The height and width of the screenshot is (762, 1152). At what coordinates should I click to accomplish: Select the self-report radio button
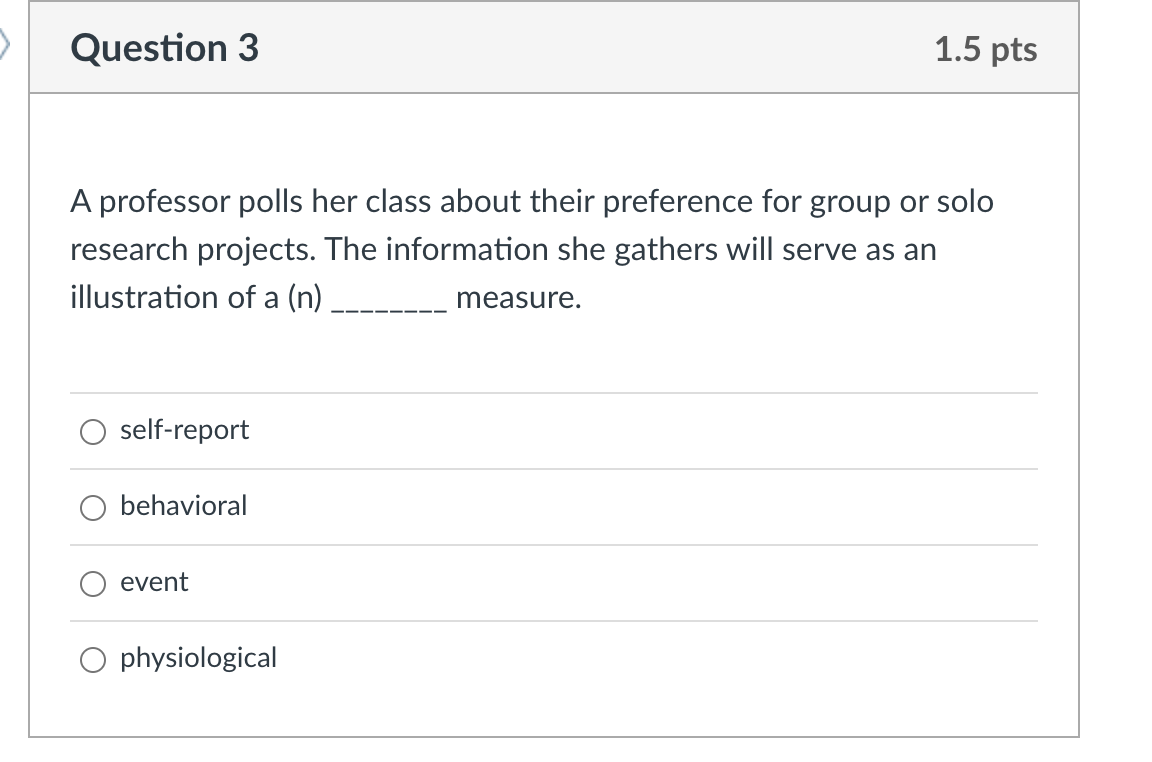click(x=93, y=432)
